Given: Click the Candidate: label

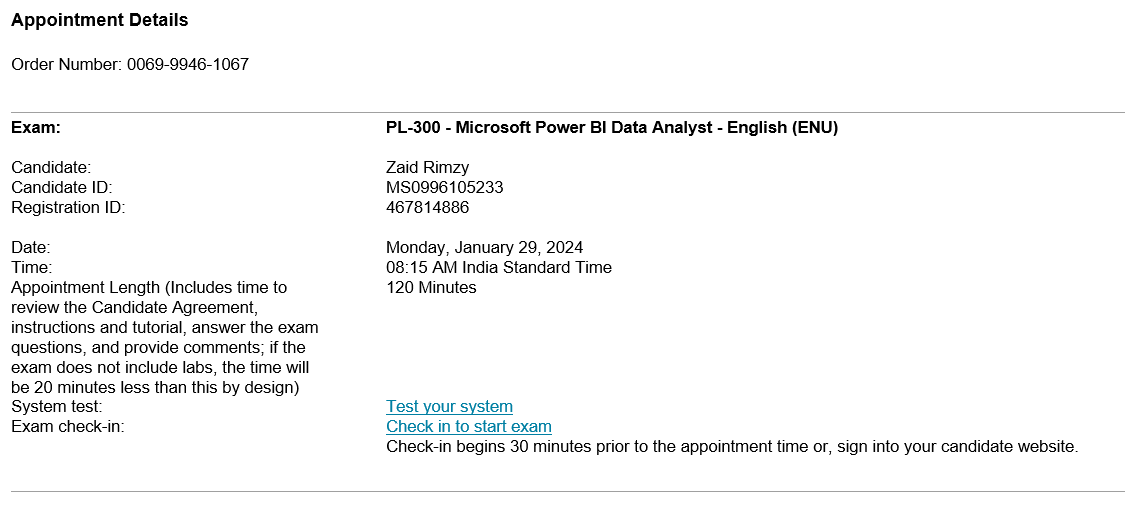Looking at the screenshot, I should click(51, 169).
